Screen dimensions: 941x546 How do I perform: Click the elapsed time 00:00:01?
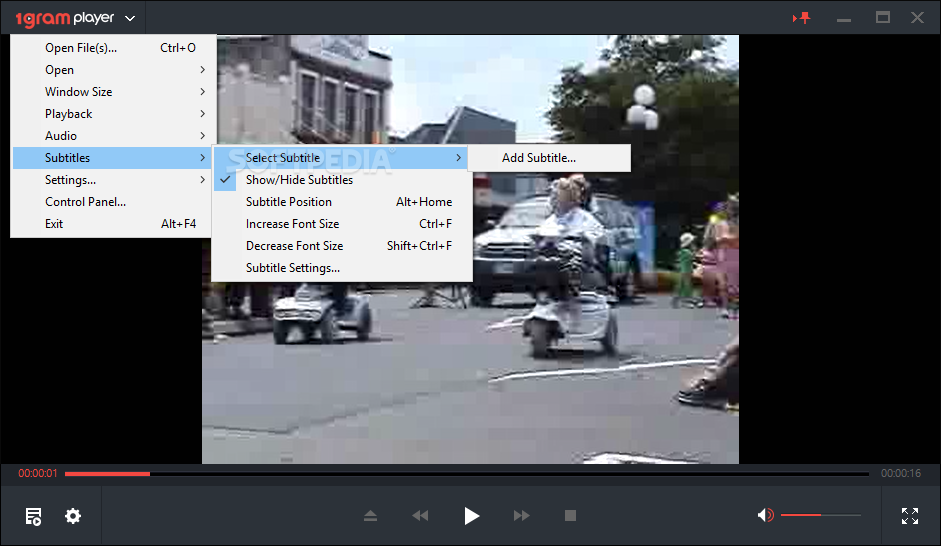coord(38,473)
